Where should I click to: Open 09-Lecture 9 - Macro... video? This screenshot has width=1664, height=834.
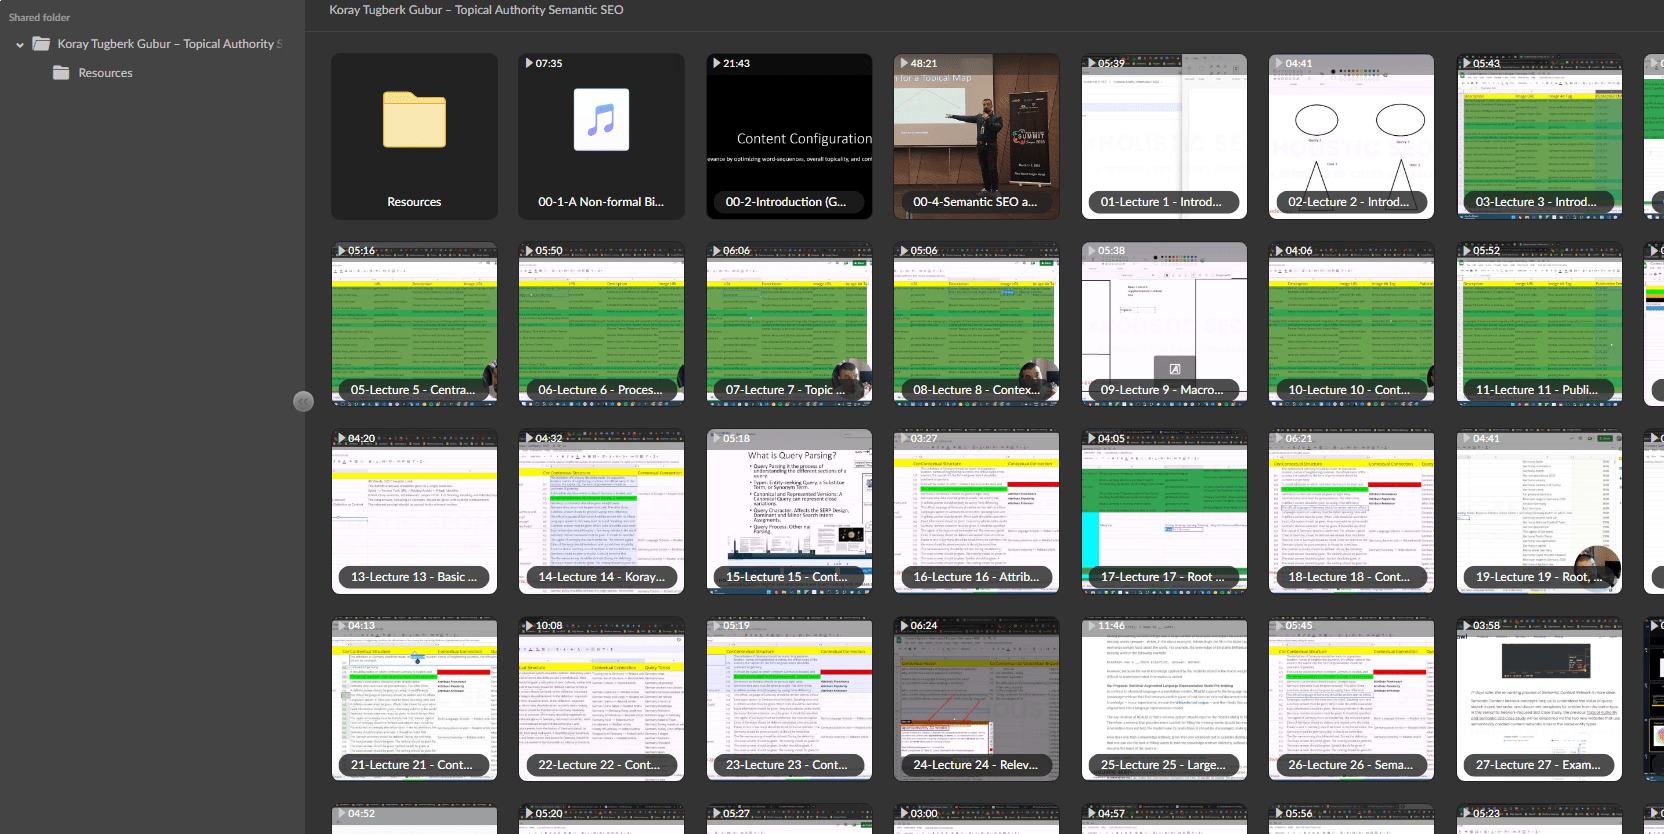pyautogui.click(x=1164, y=324)
